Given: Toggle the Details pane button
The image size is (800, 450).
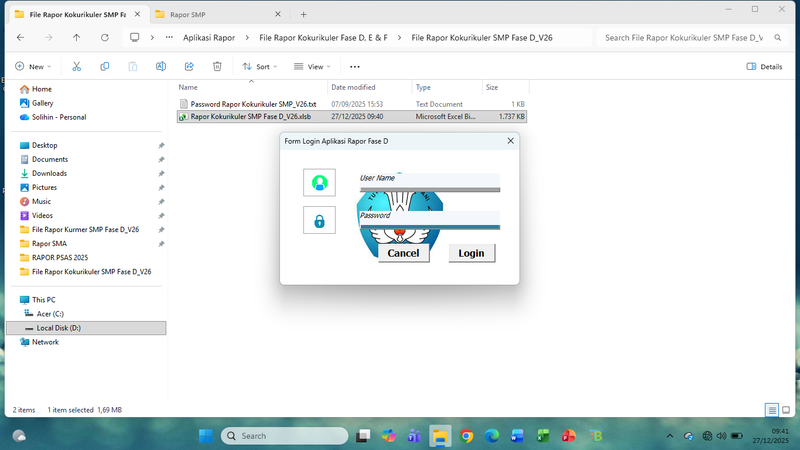Looking at the screenshot, I should pos(765,66).
